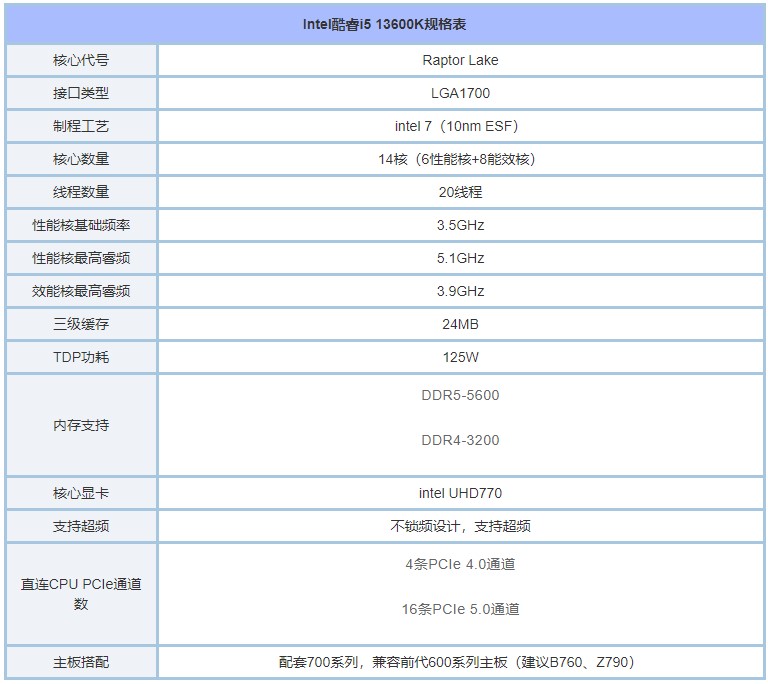768x684 pixels.
Task: Click the '4条PCIe 4.0通道' value
Action: [x=460, y=564]
